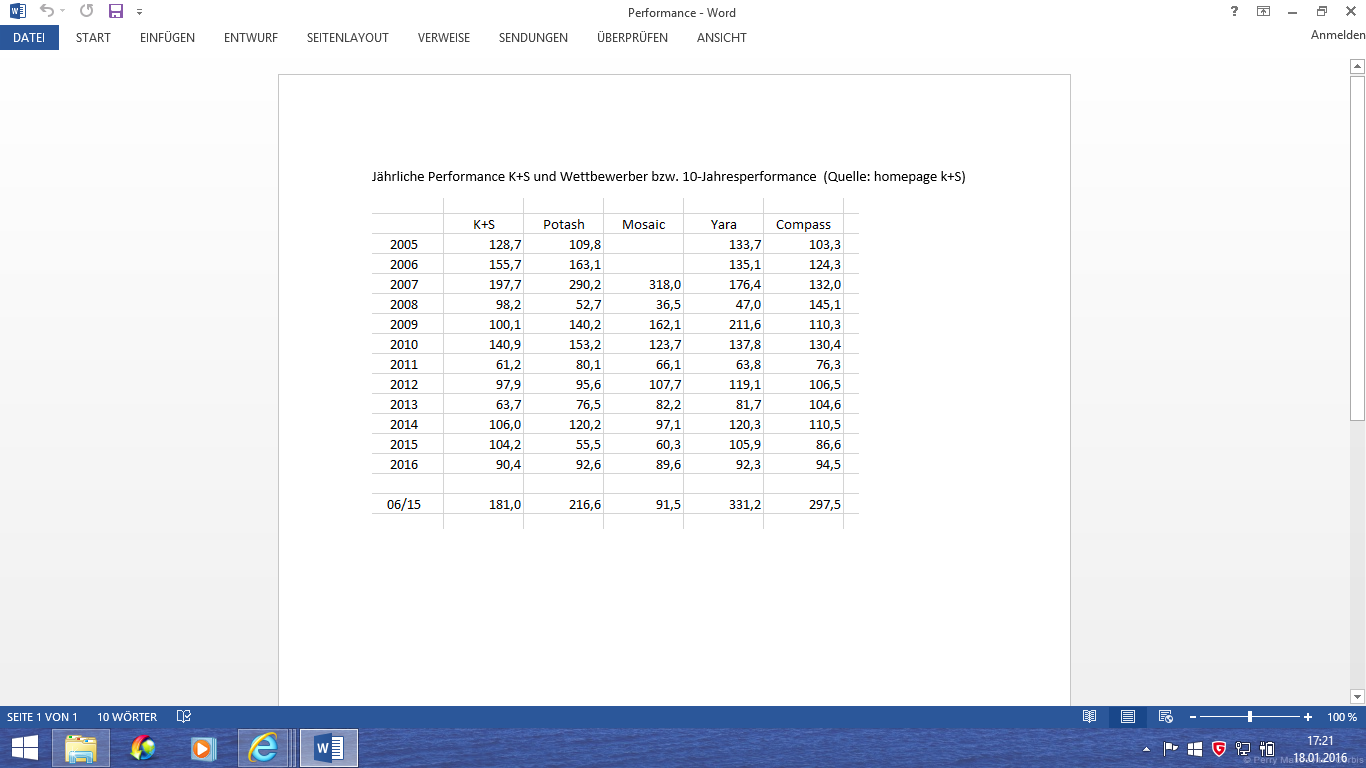Click the Word taskbar button

(x=329, y=748)
